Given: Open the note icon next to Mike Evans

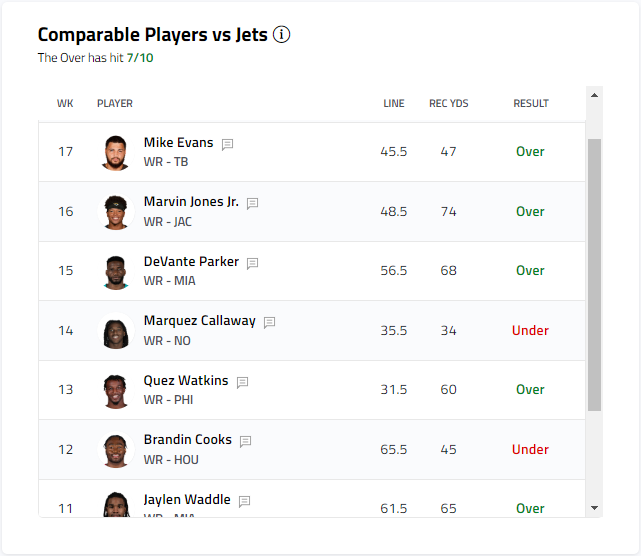Looking at the screenshot, I should (227, 144).
